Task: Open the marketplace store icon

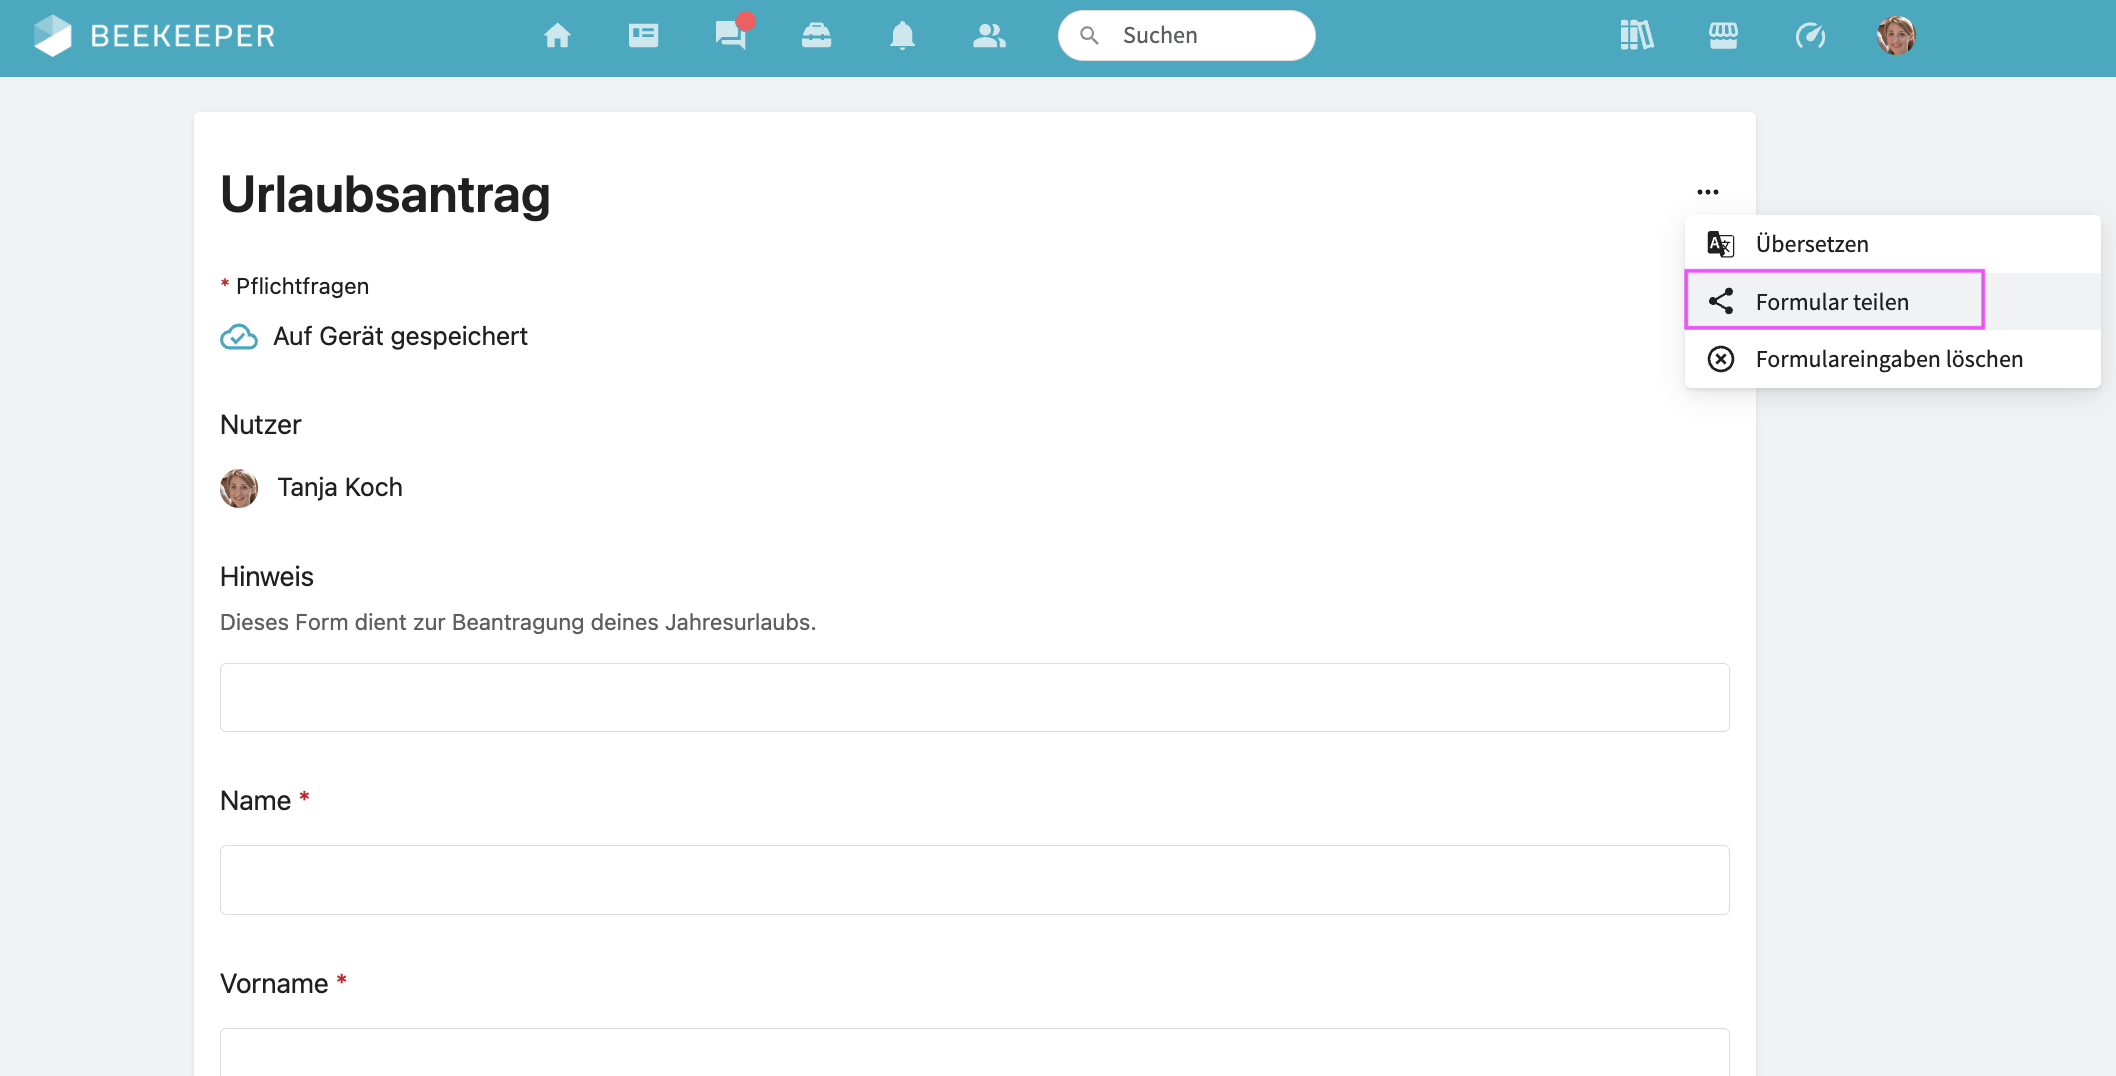Action: click(1723, 36)
